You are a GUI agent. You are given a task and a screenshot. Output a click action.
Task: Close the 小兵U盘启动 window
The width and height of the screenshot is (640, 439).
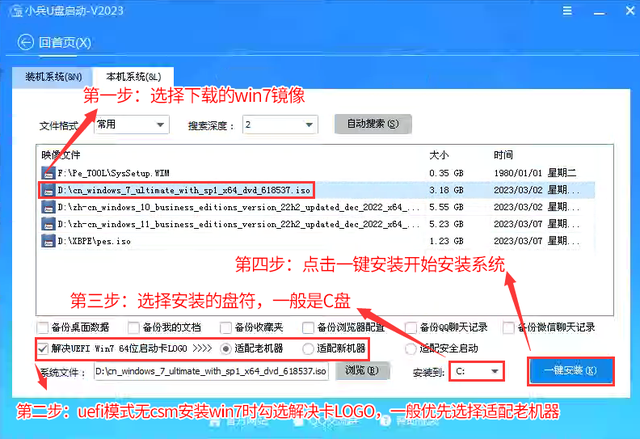pyautogui.click(x=630, y=11)
